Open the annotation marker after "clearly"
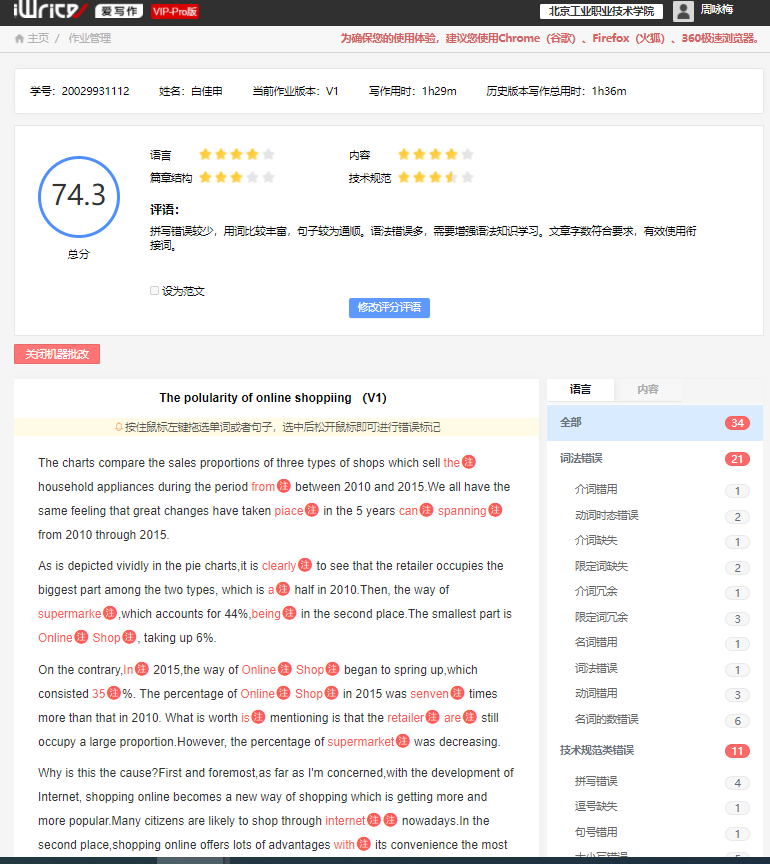This screenshot has height=864, width=770. [x=305, y=566]
